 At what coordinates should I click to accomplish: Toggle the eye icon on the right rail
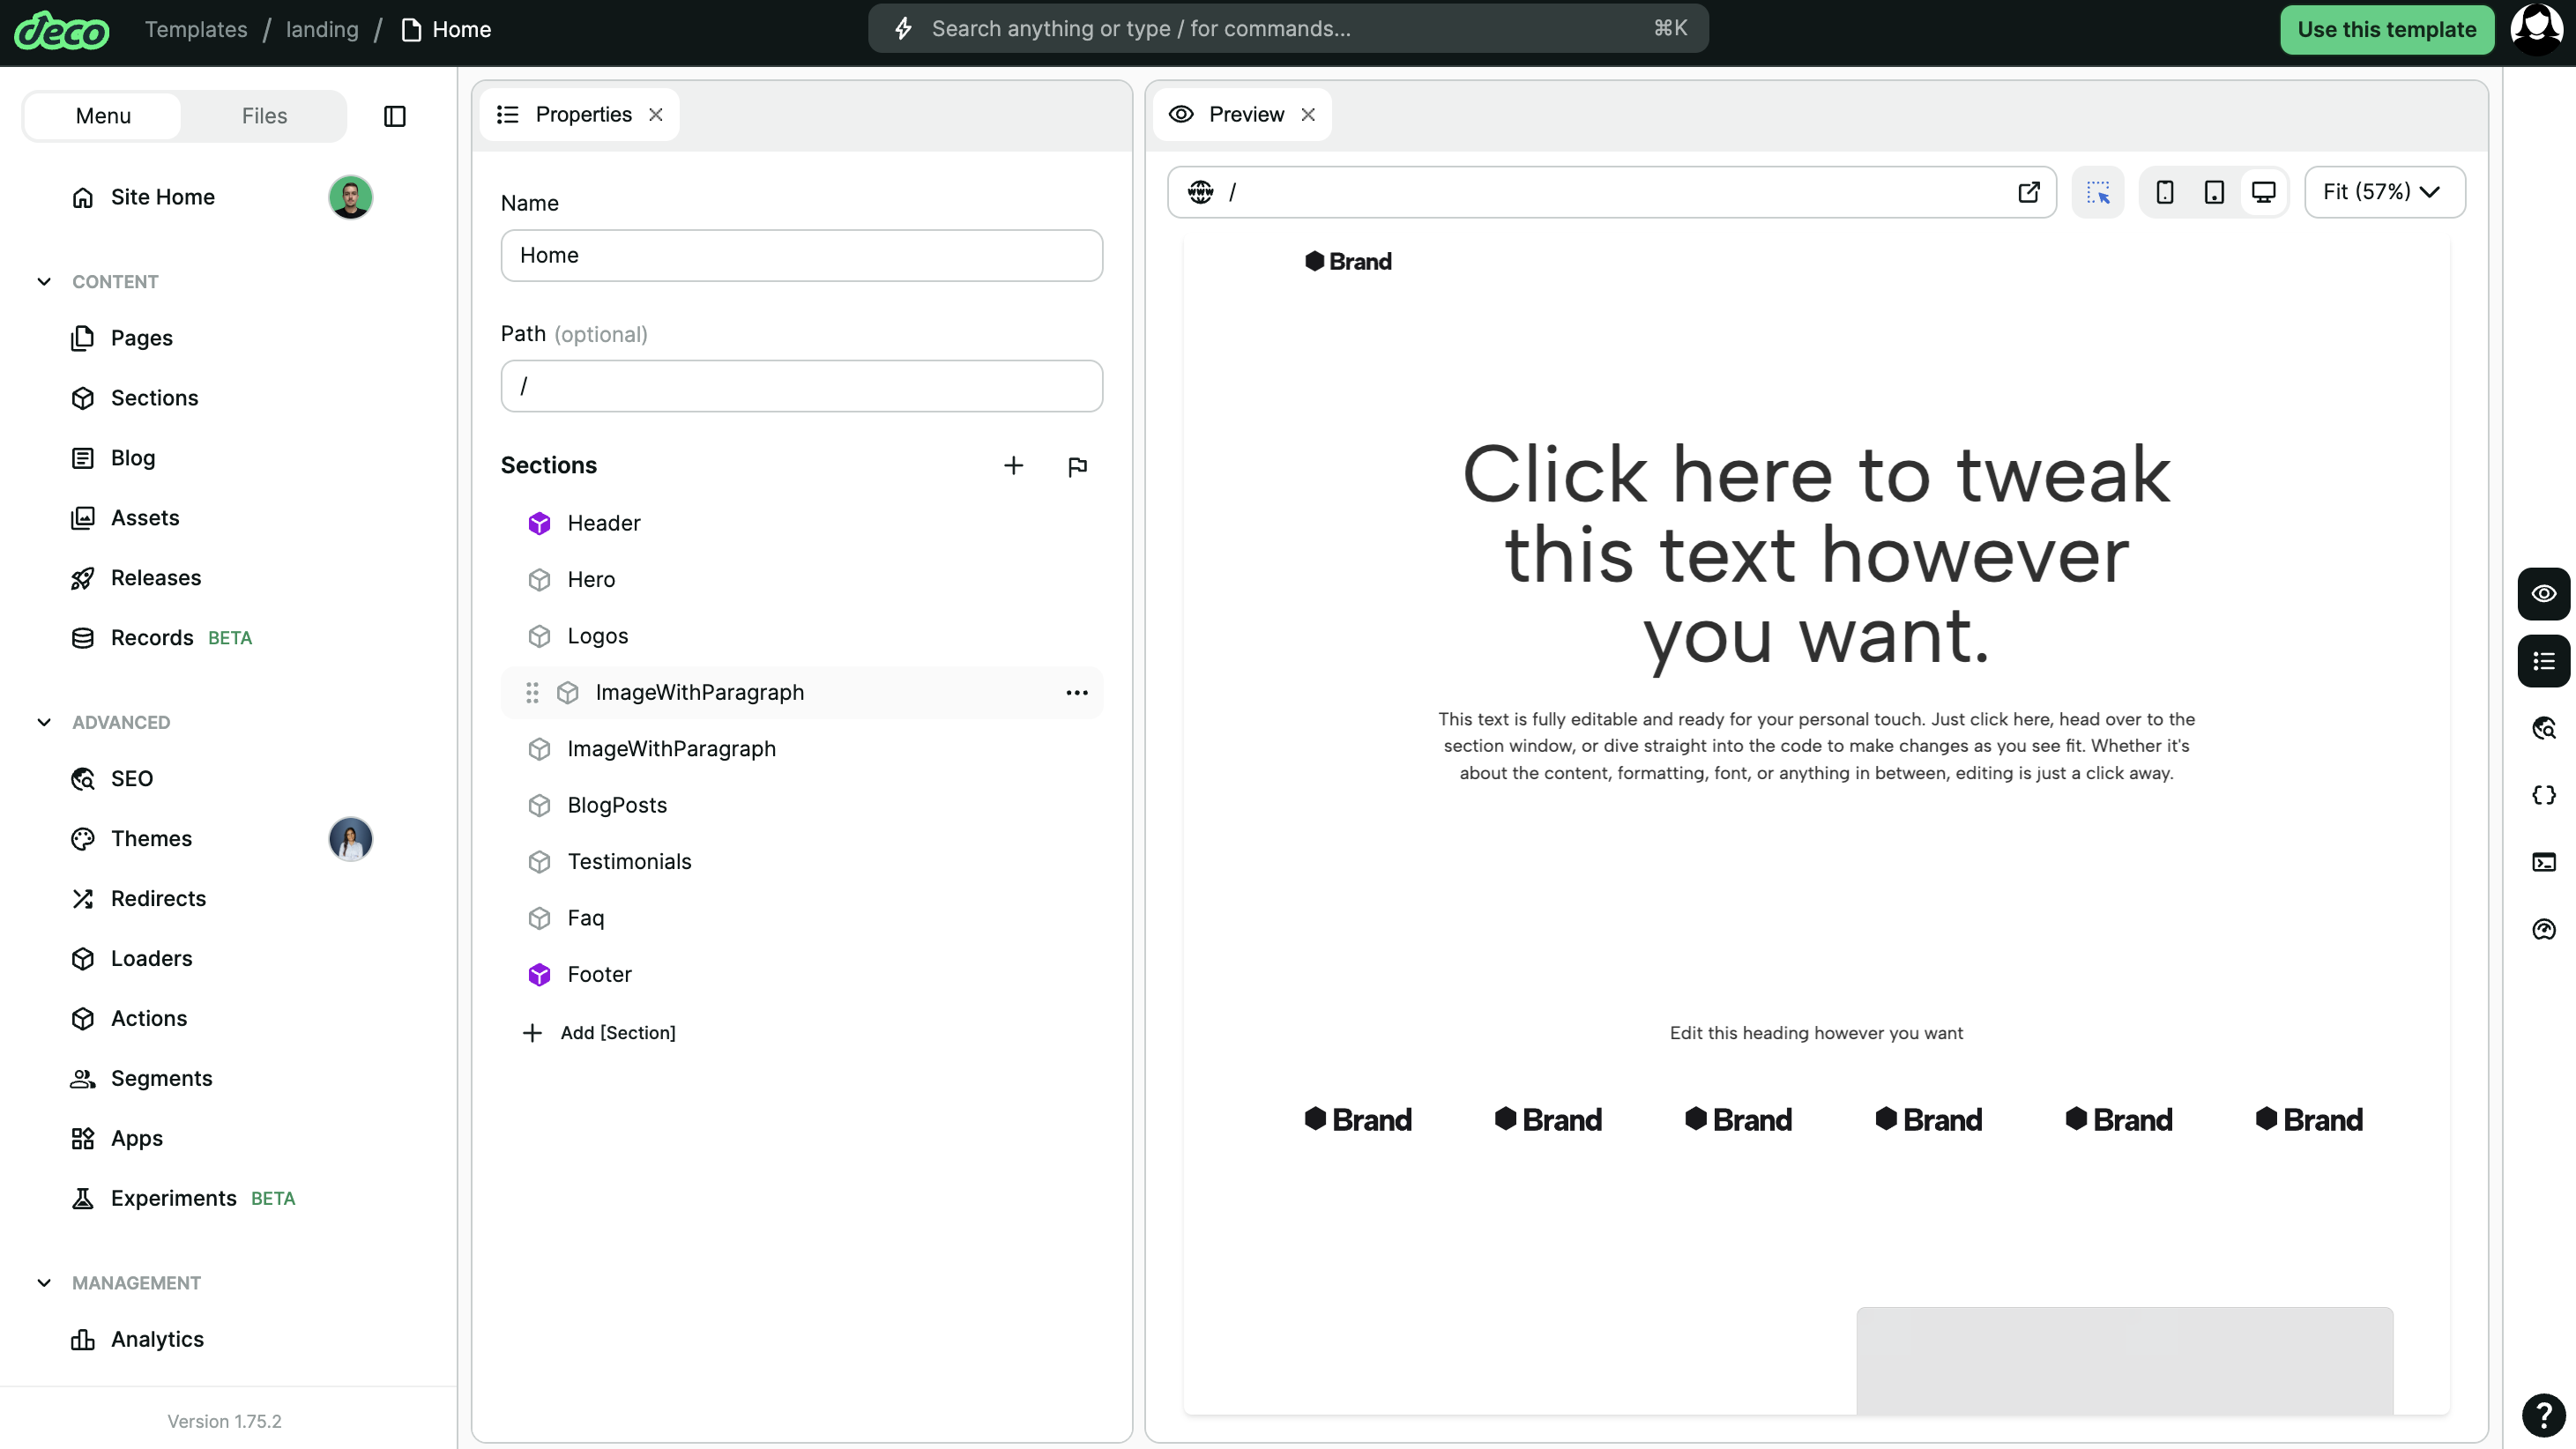pos(2544,594)
